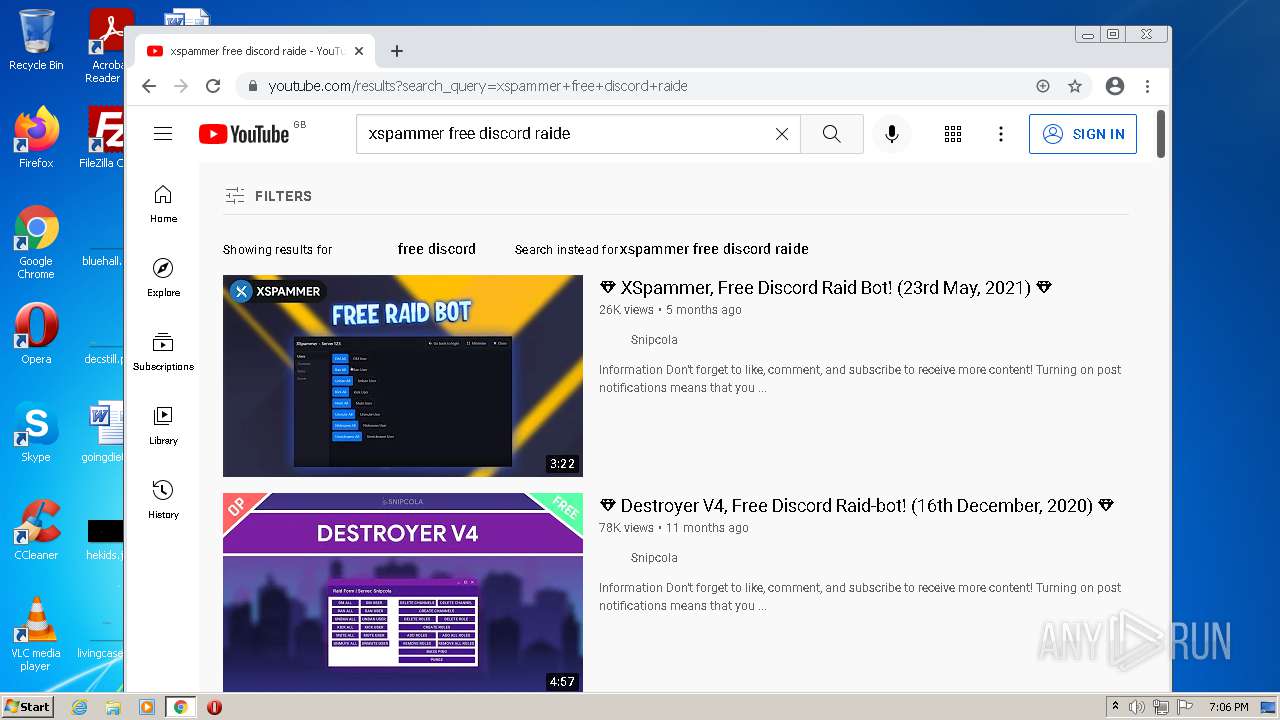Click the Chrome address bar URL

point(478,86)
